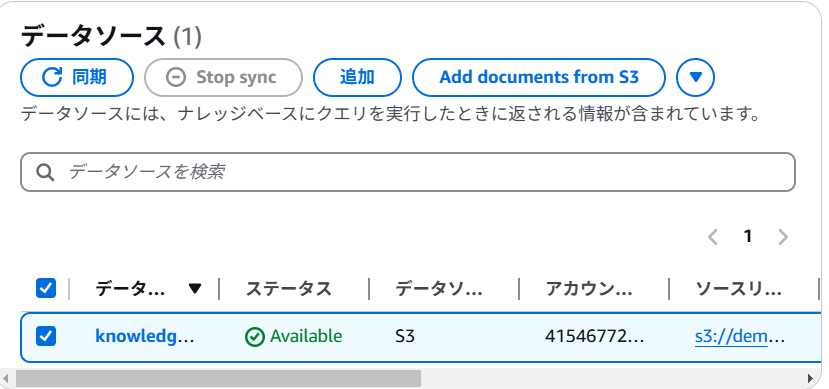Open the knowledg data source link

145,336
